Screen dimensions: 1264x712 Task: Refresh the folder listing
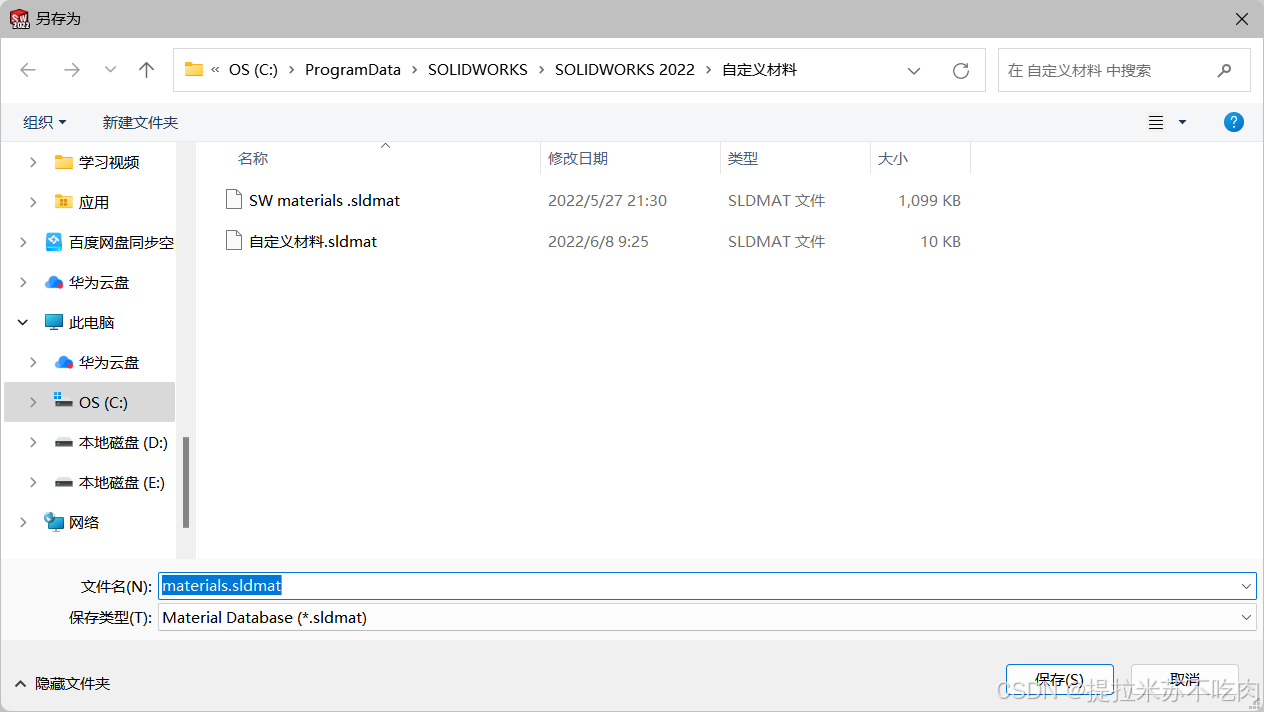(961, 70)
